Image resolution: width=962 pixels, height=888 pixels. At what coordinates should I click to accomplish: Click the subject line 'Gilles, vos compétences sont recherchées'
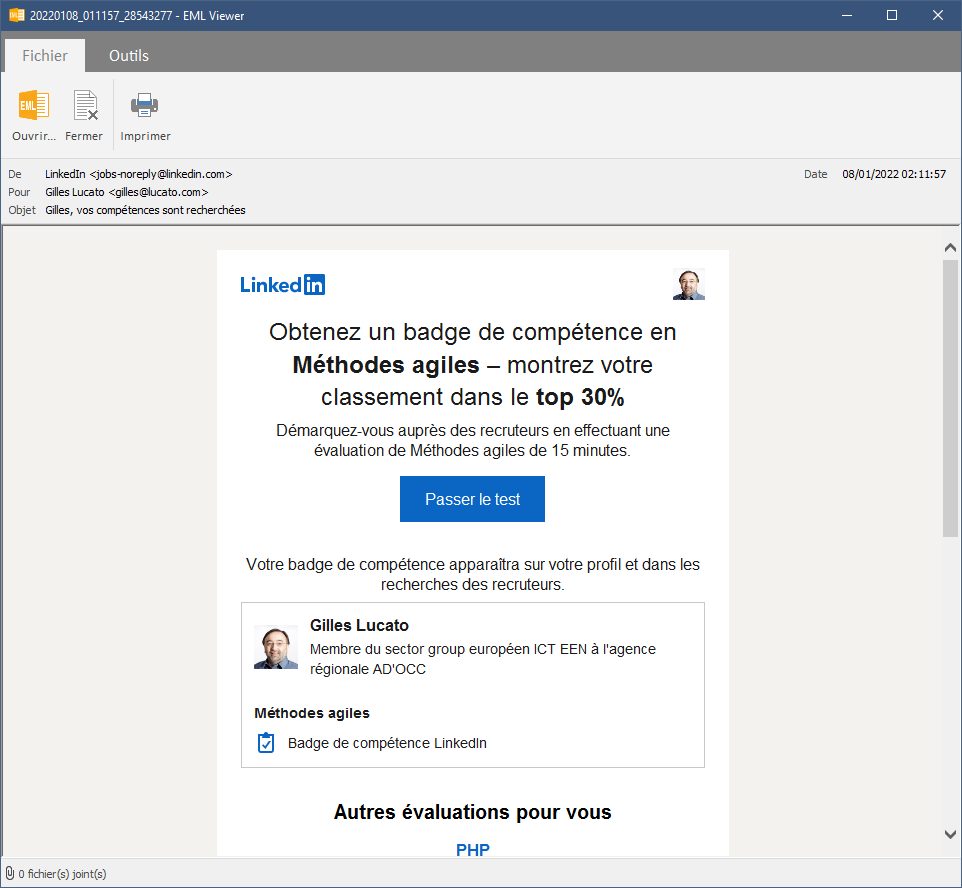(x=145, y=210)
